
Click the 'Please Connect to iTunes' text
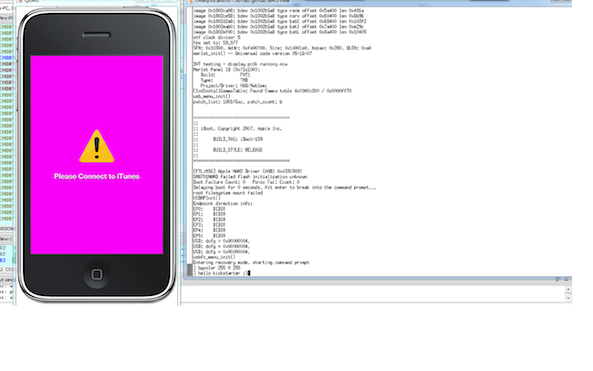97,176
